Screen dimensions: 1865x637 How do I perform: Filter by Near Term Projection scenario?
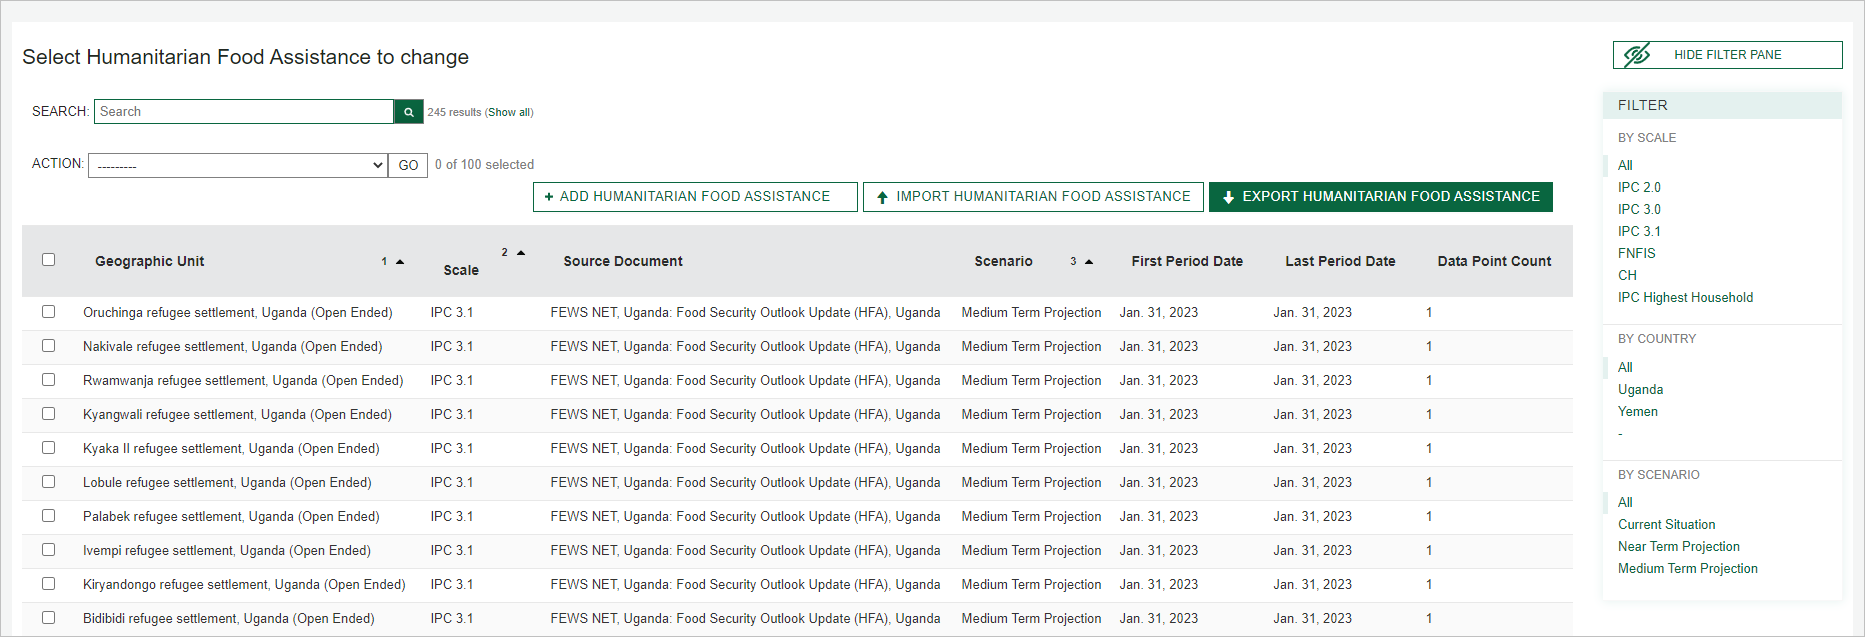[x=1678, y=546]
